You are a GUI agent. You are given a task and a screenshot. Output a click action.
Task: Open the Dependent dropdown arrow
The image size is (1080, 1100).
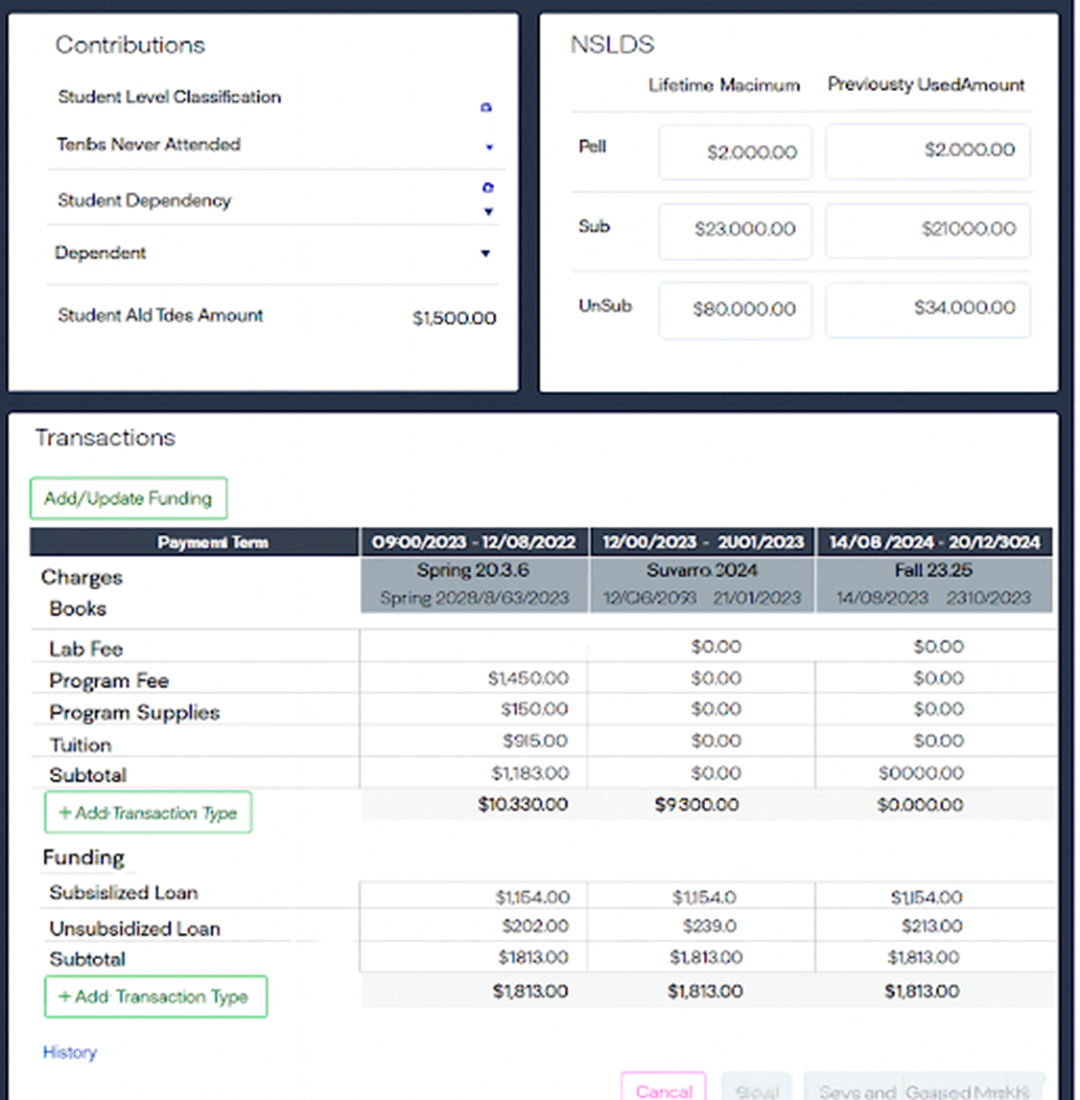click(x=485, y=253)
